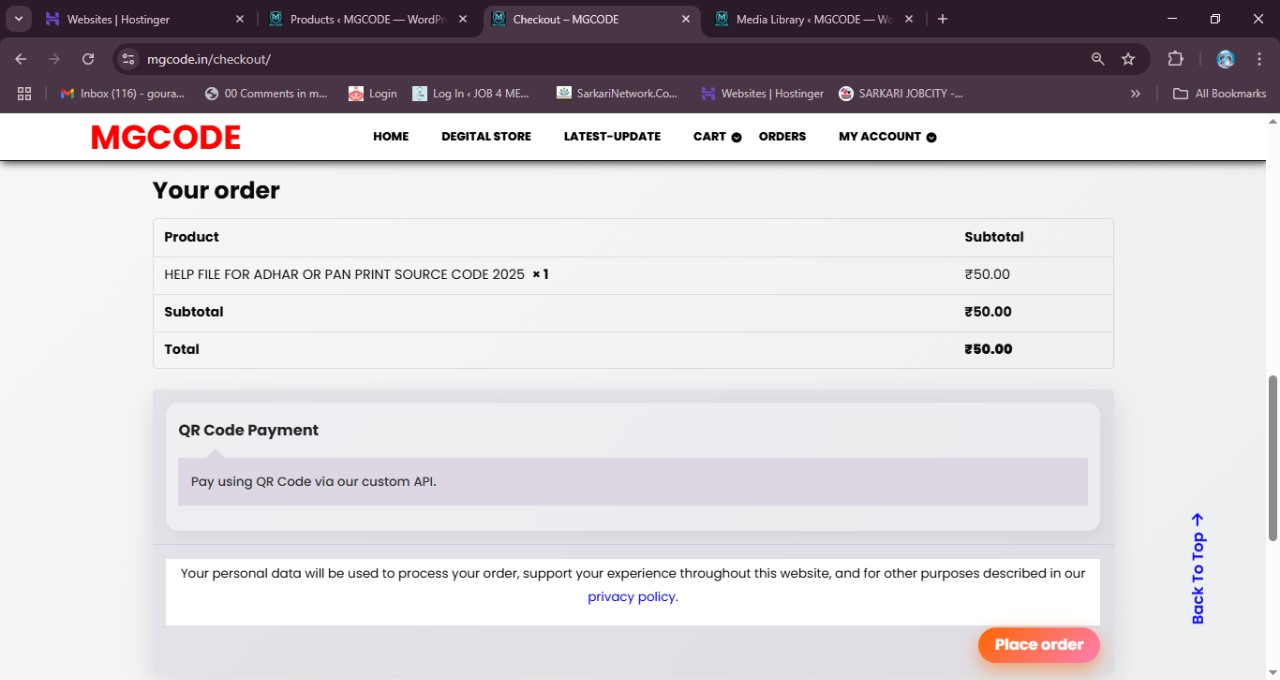This screenshot has width=1280, height=680.
Task: Reload the checkout page
Action: point(88,59)
